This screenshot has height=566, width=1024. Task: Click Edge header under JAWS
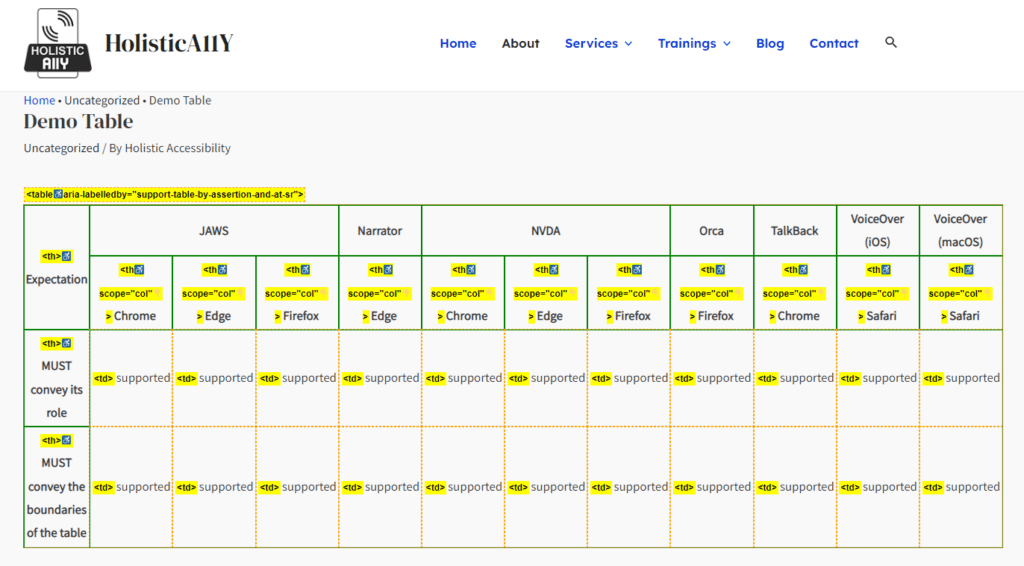214,292
